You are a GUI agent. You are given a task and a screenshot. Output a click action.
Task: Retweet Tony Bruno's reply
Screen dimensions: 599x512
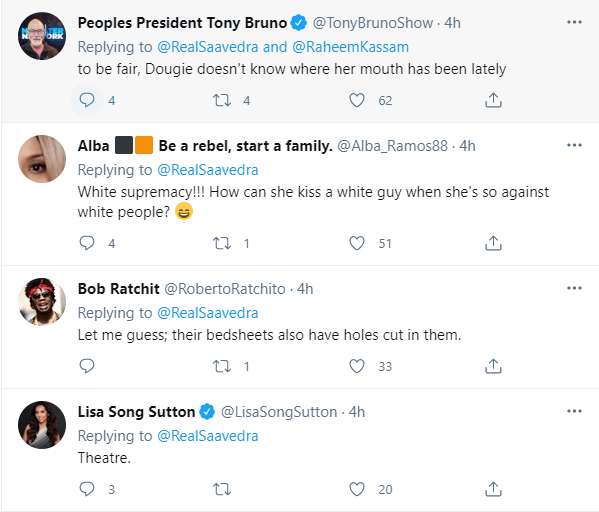[x=222, y=100]
